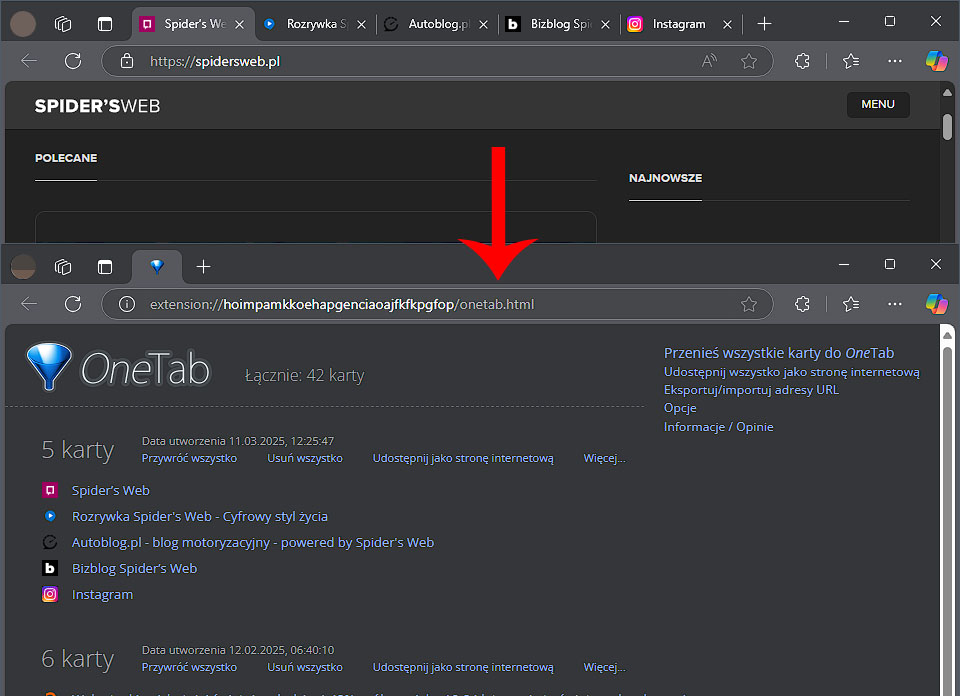Click Usuń wszystko for 5 karty group
This screenshot has width=960, height=696.
(305, 458)
